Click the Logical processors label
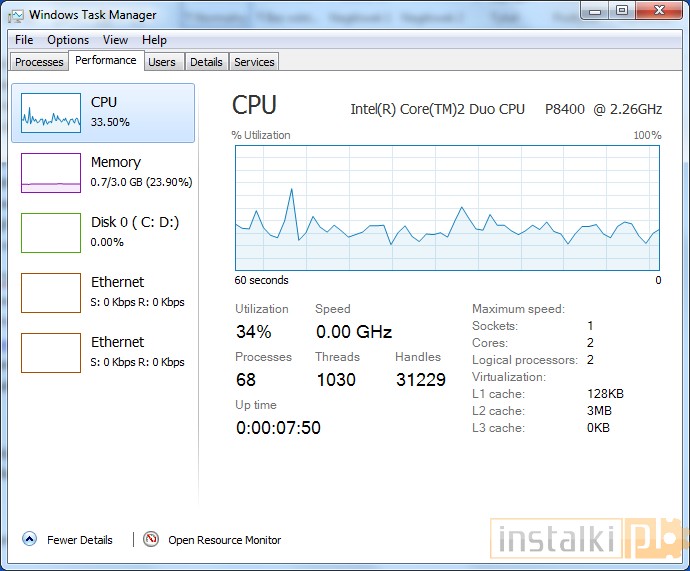This screenshot has height=571, width=690. tap(525, 360)
